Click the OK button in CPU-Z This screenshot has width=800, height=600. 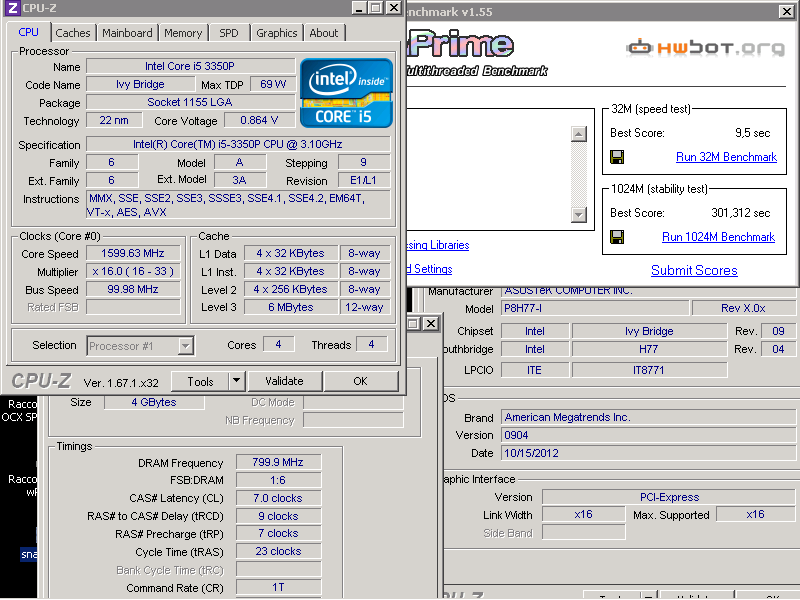(x=360, y=381)
